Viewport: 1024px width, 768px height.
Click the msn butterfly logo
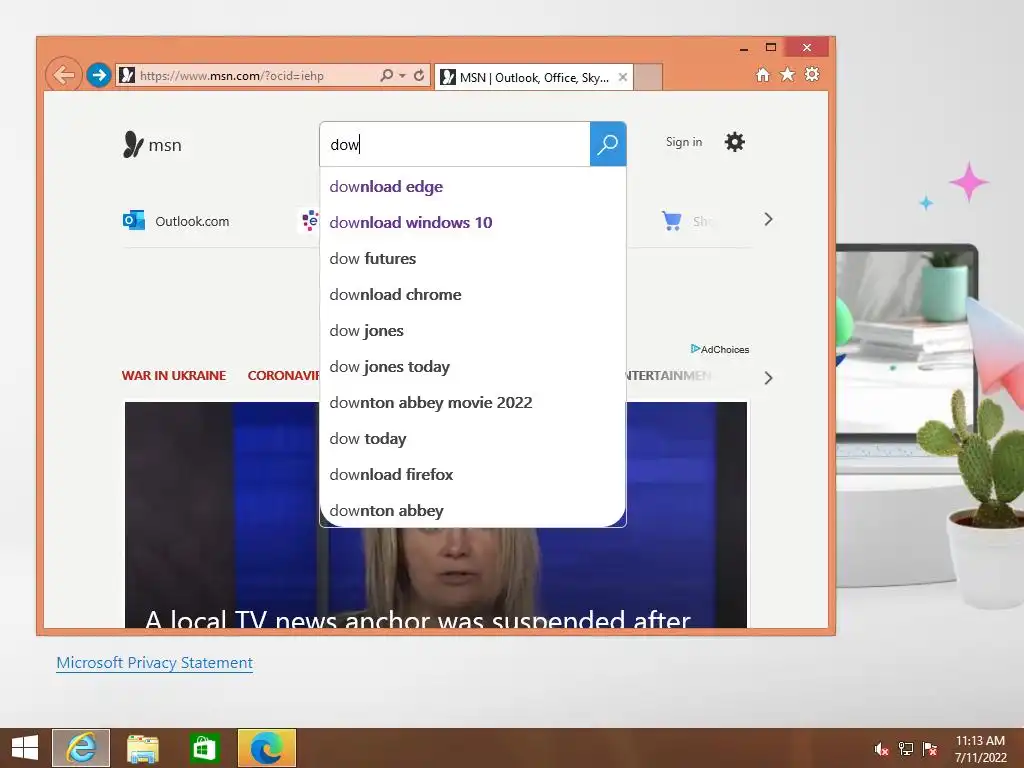click(152, 144)
